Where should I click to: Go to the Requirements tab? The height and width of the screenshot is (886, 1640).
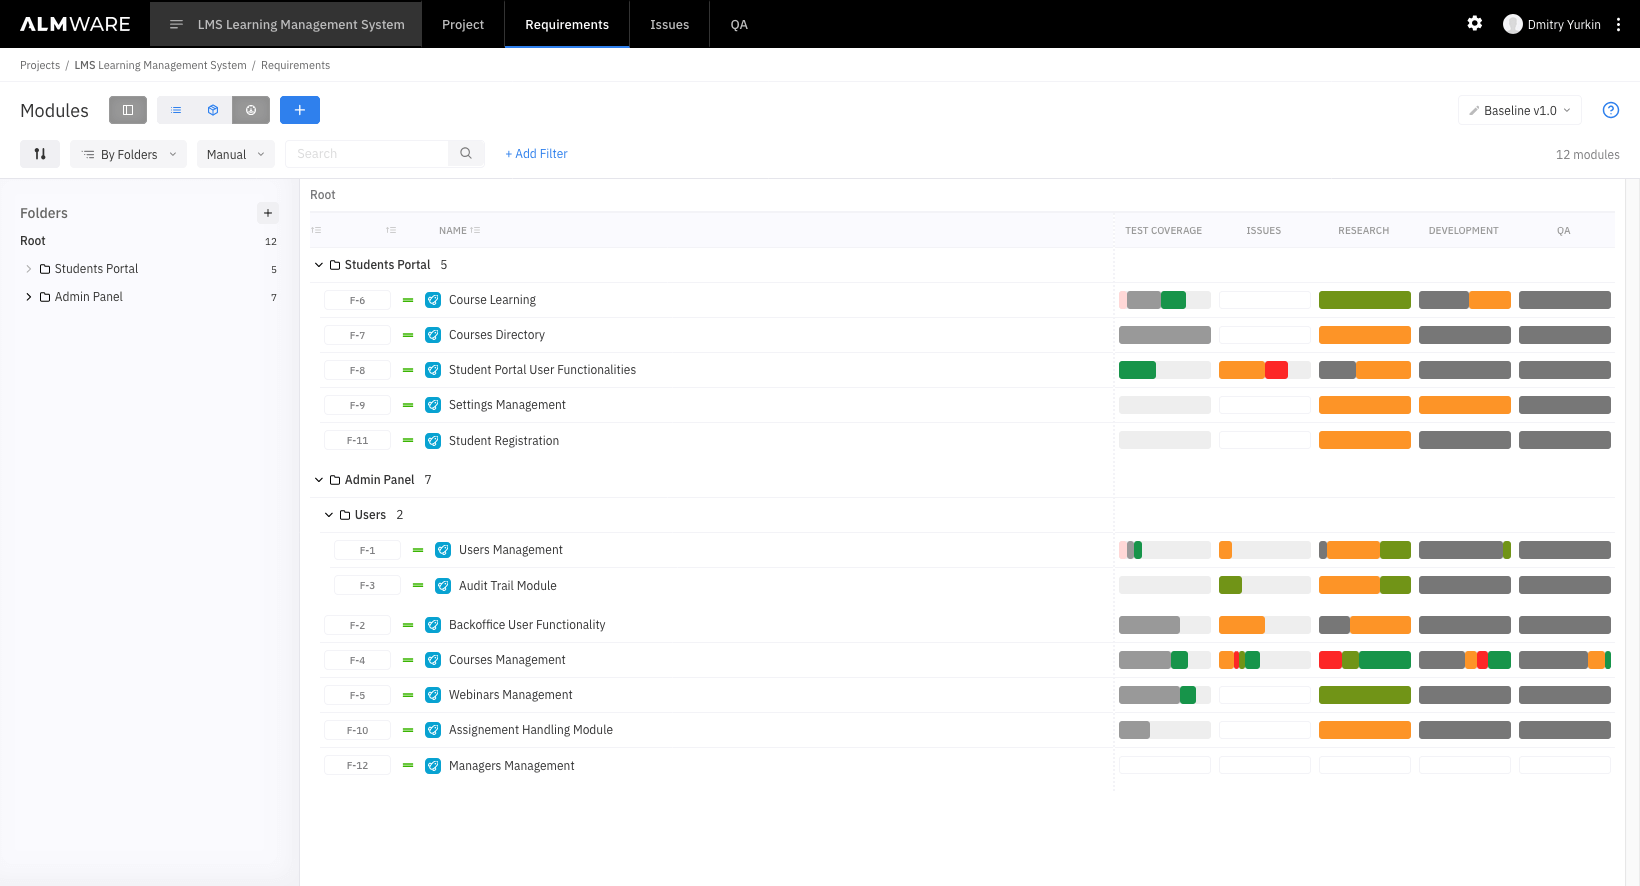[567, 24]
